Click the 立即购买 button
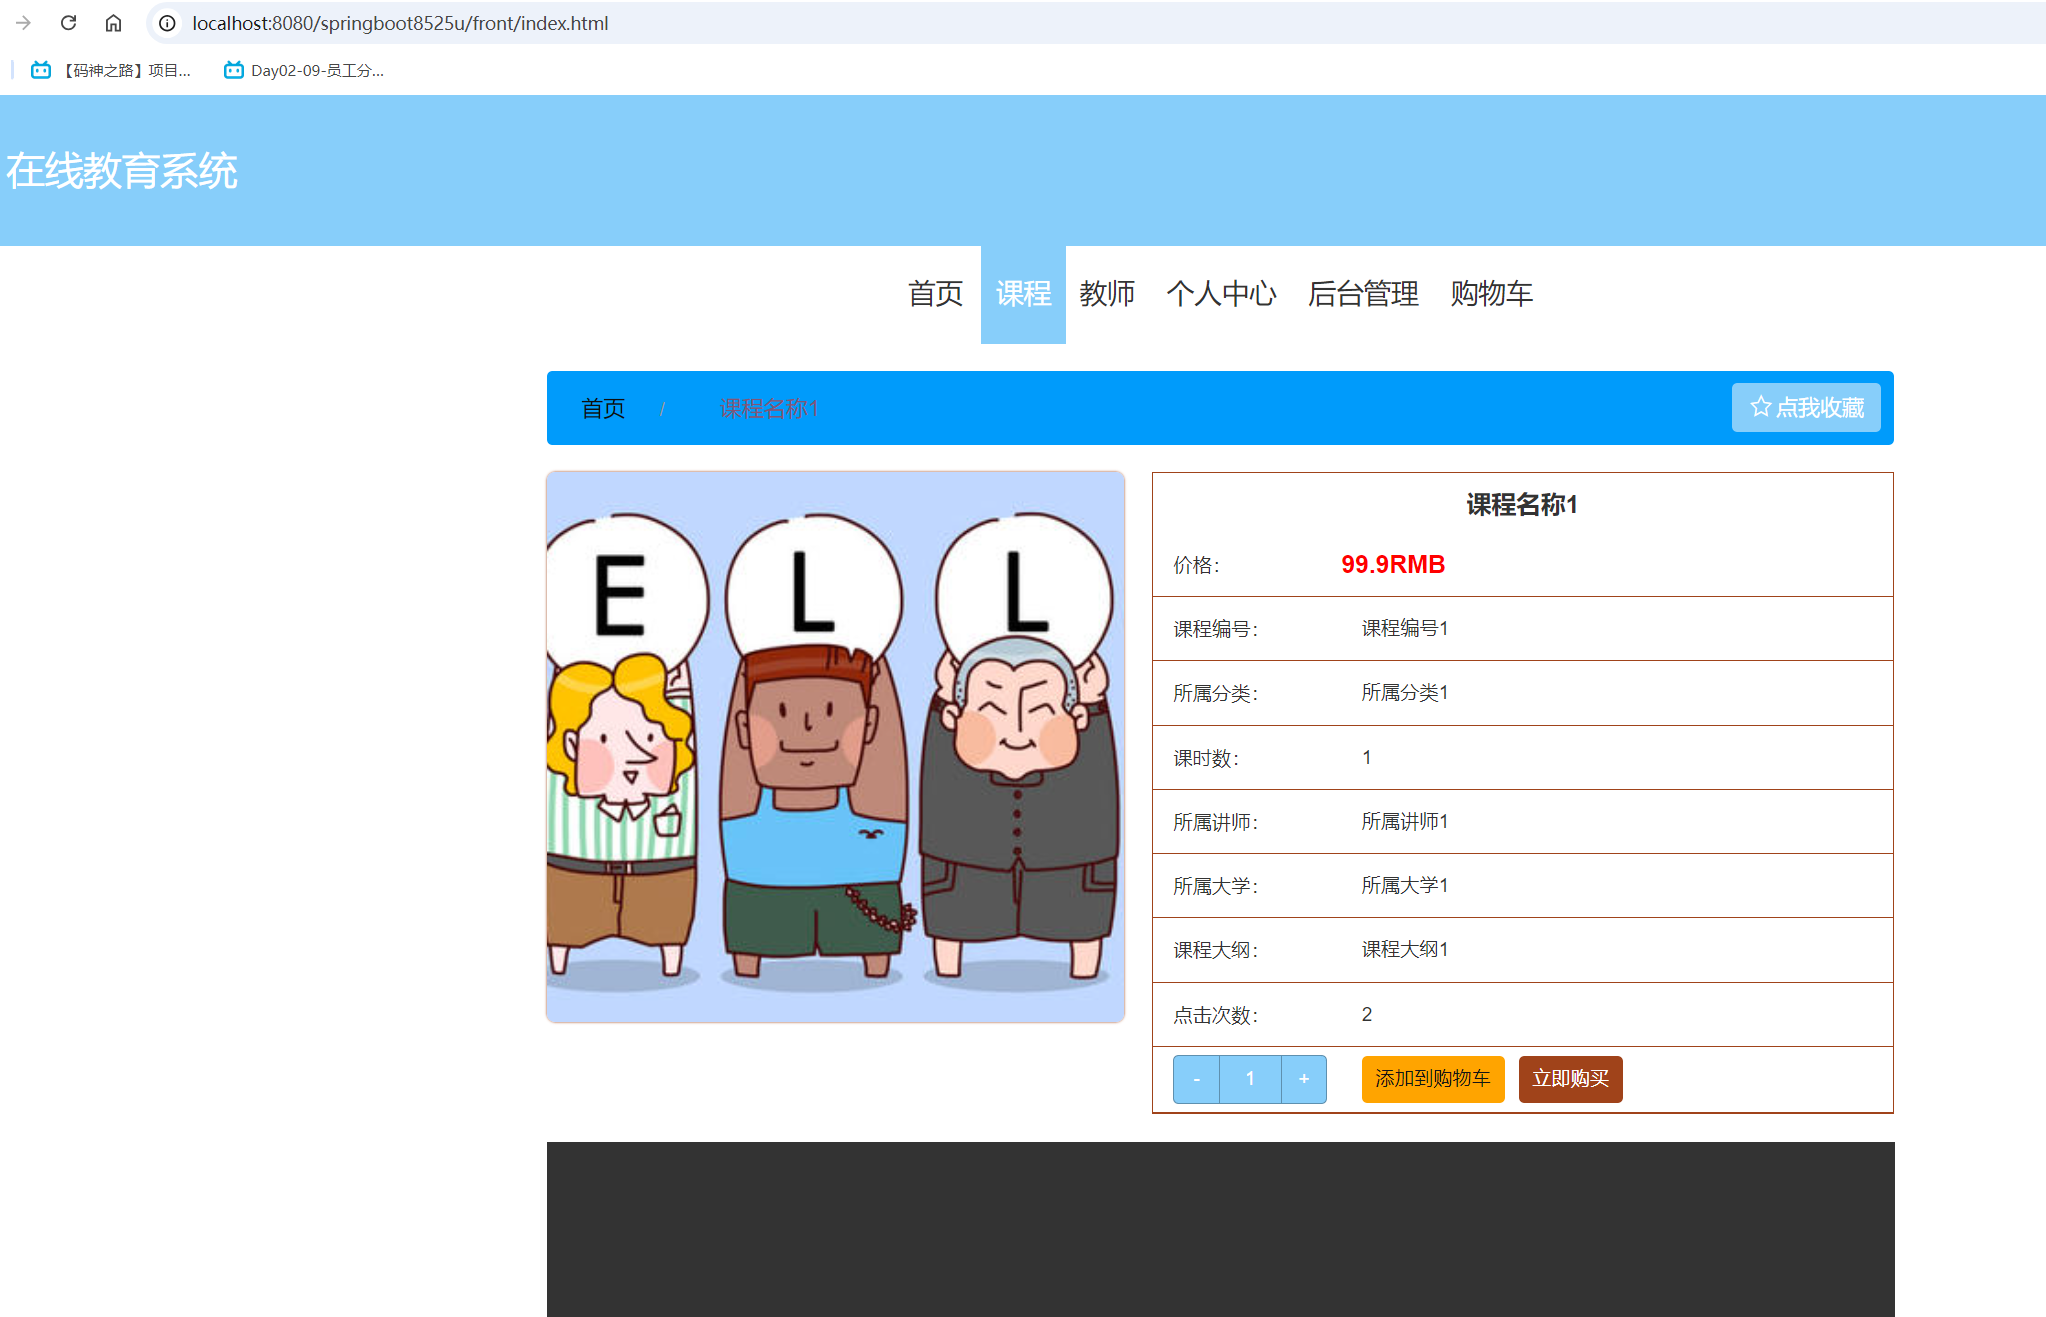Image resolution: width=2046 pixels, height=1317 pixels. (x=1570, y=1079)
